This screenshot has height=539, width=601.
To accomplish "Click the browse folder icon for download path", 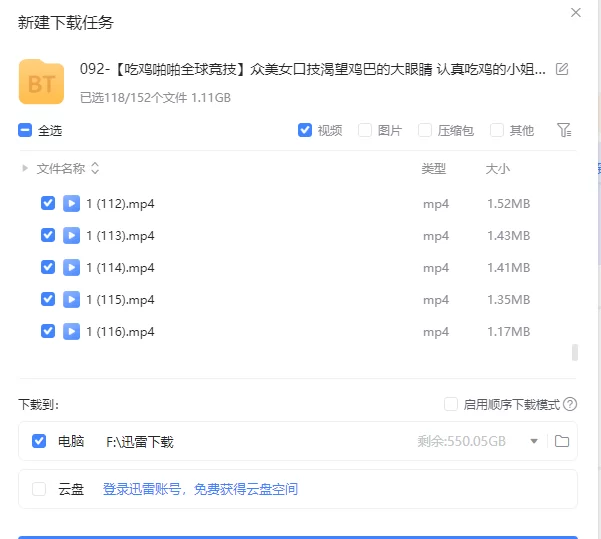I will point(561,441).
